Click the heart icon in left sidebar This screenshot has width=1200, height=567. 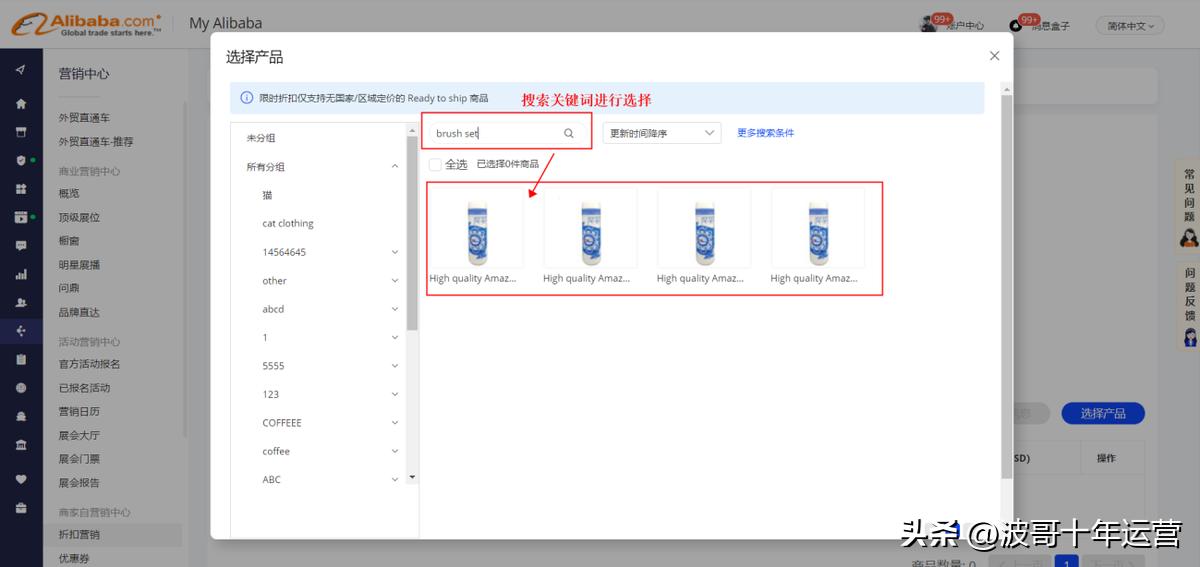21,479
